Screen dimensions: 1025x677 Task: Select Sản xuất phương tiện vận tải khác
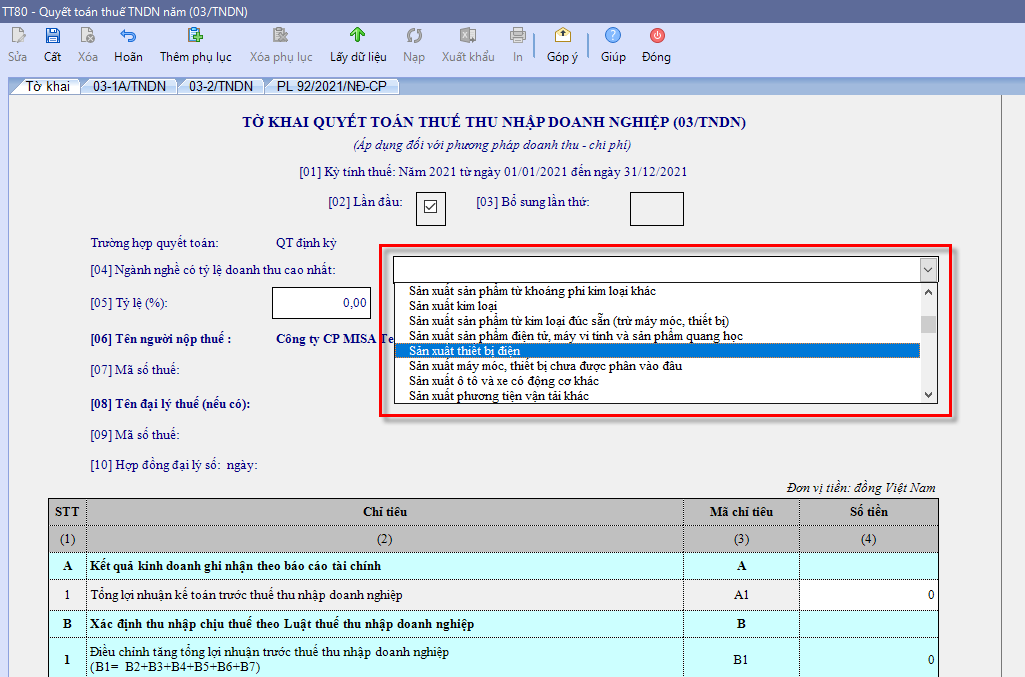(657, 396)
